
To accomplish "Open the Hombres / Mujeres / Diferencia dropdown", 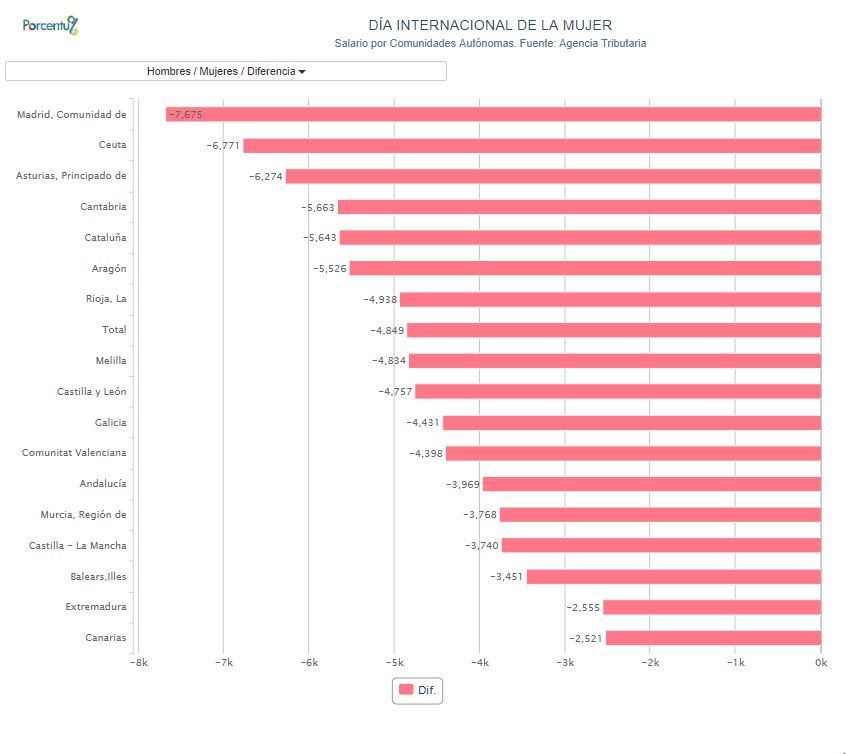I will 226,71.
